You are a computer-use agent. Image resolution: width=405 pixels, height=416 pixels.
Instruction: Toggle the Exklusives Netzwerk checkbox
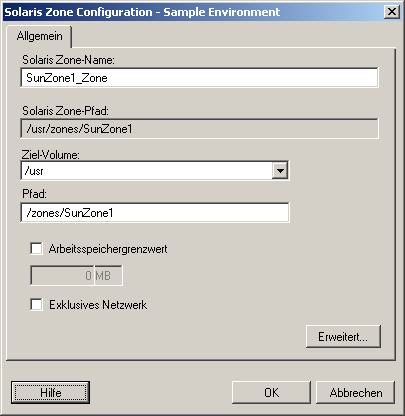(36, 305)
